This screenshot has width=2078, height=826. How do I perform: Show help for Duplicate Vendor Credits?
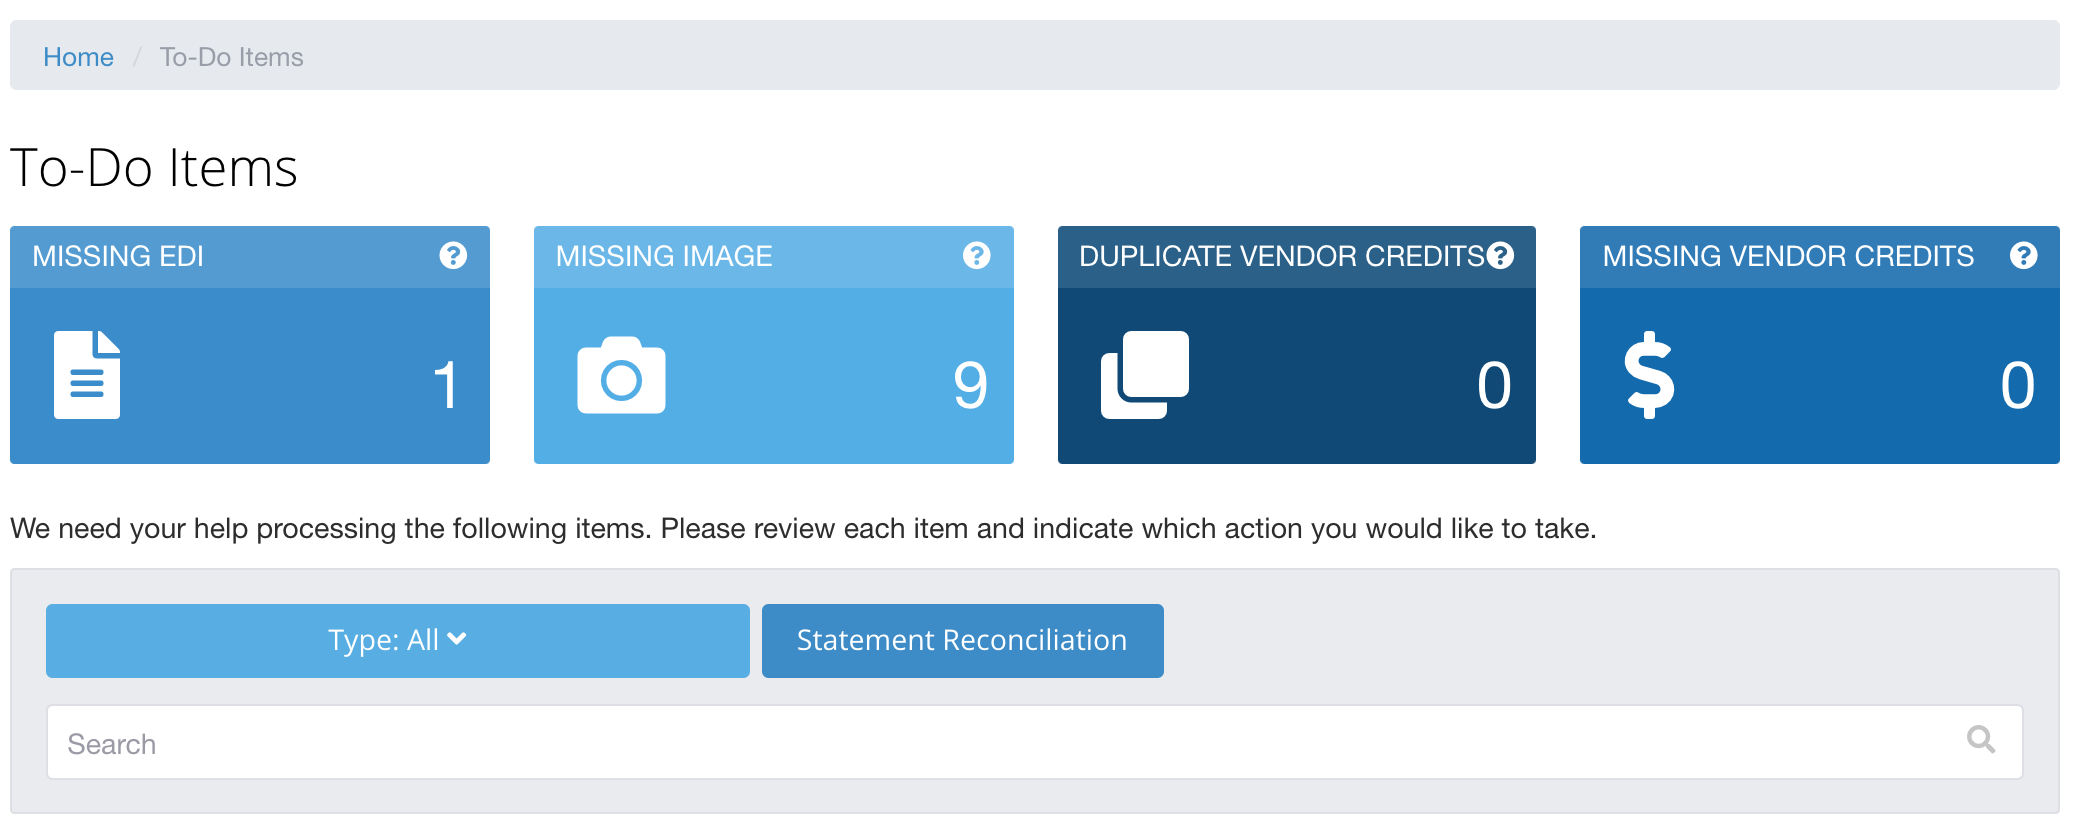(1500, 256)
